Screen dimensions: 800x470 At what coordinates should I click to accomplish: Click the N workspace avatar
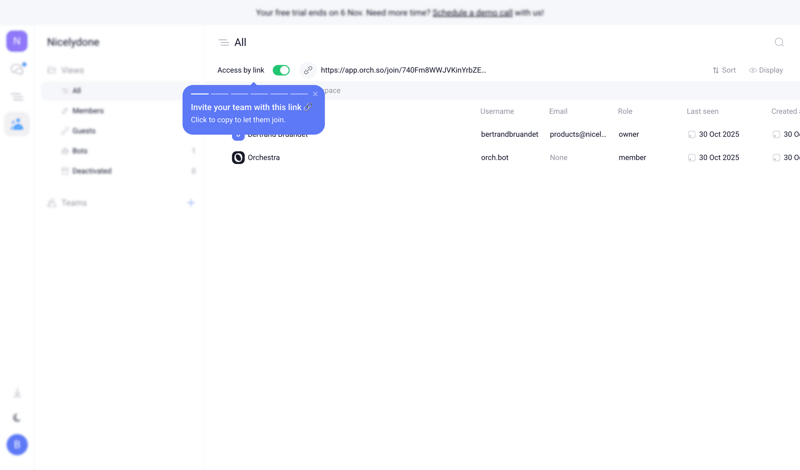(17, 41)
